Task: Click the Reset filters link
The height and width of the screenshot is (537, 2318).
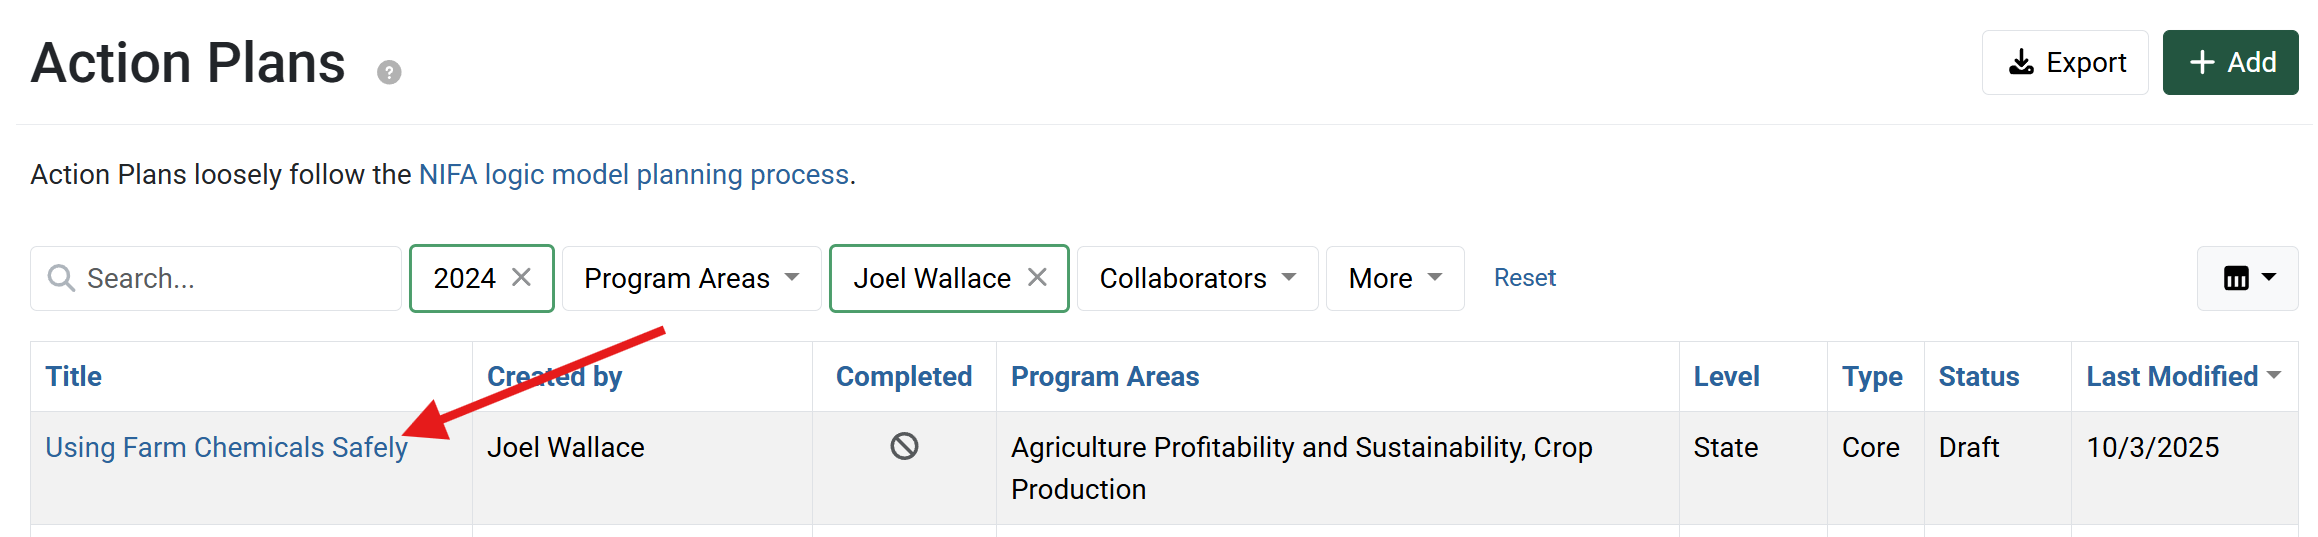Action: click(x=1524, y=278)
